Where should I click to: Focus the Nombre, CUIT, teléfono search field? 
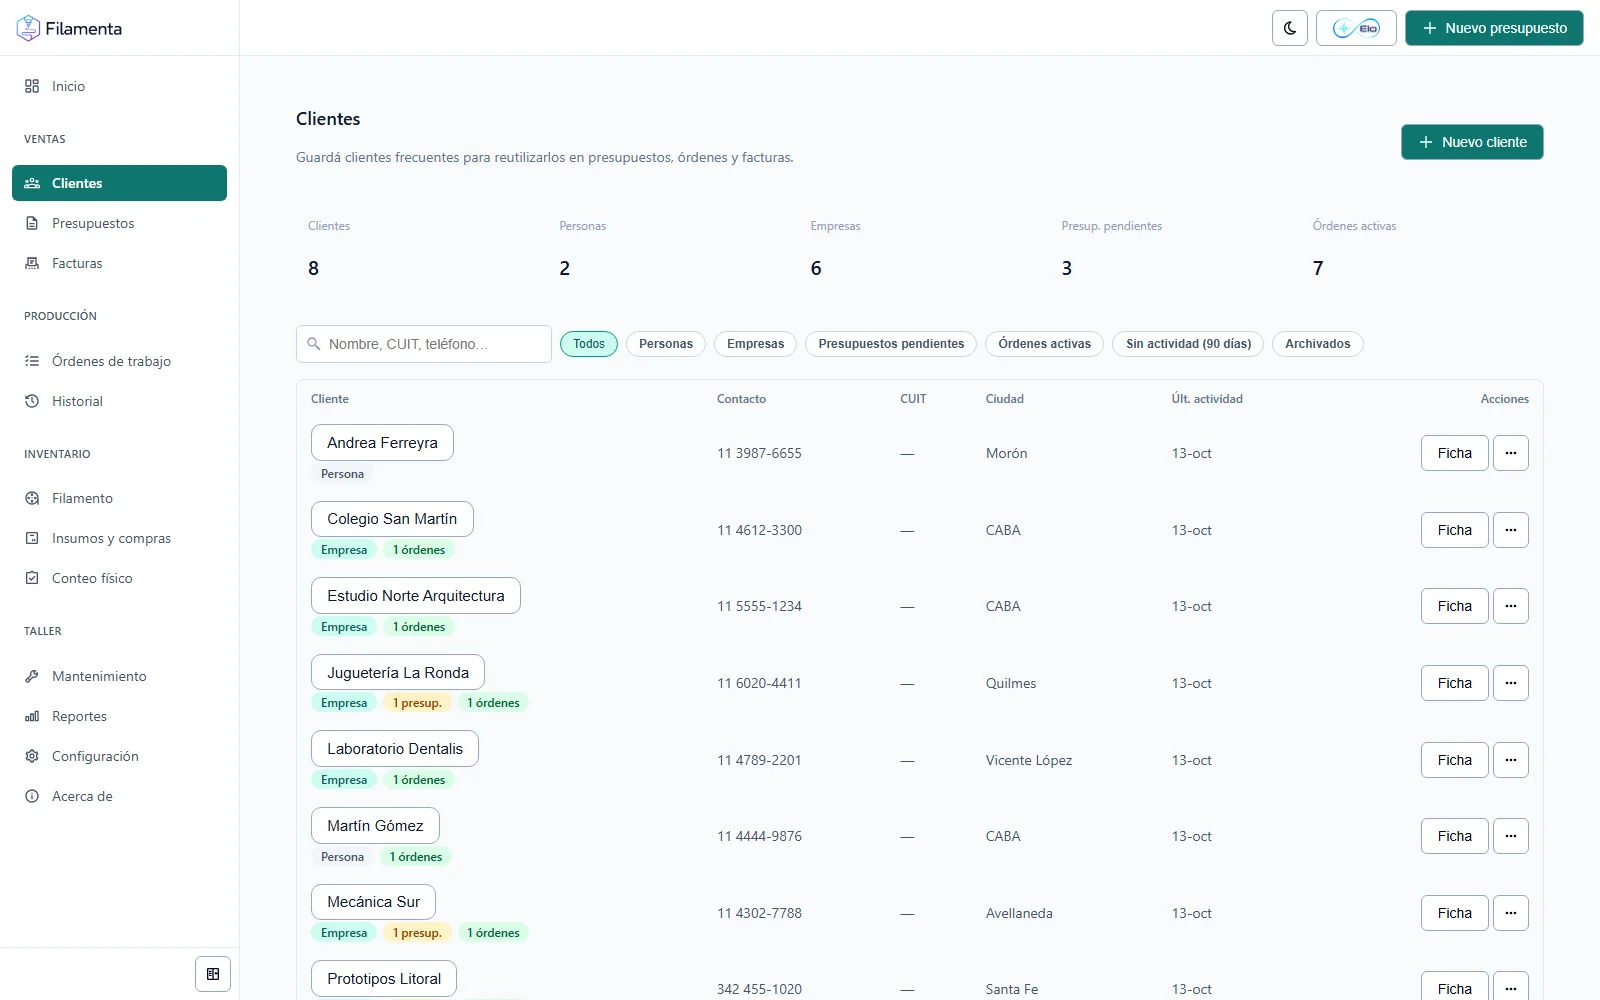424,344
